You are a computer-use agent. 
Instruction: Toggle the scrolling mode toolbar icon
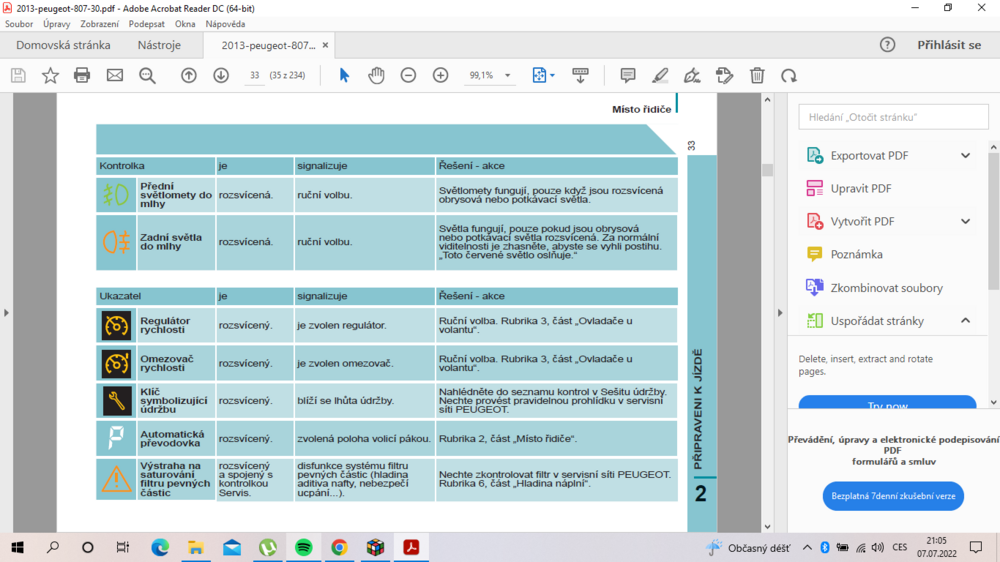click(x=580, y=75)
